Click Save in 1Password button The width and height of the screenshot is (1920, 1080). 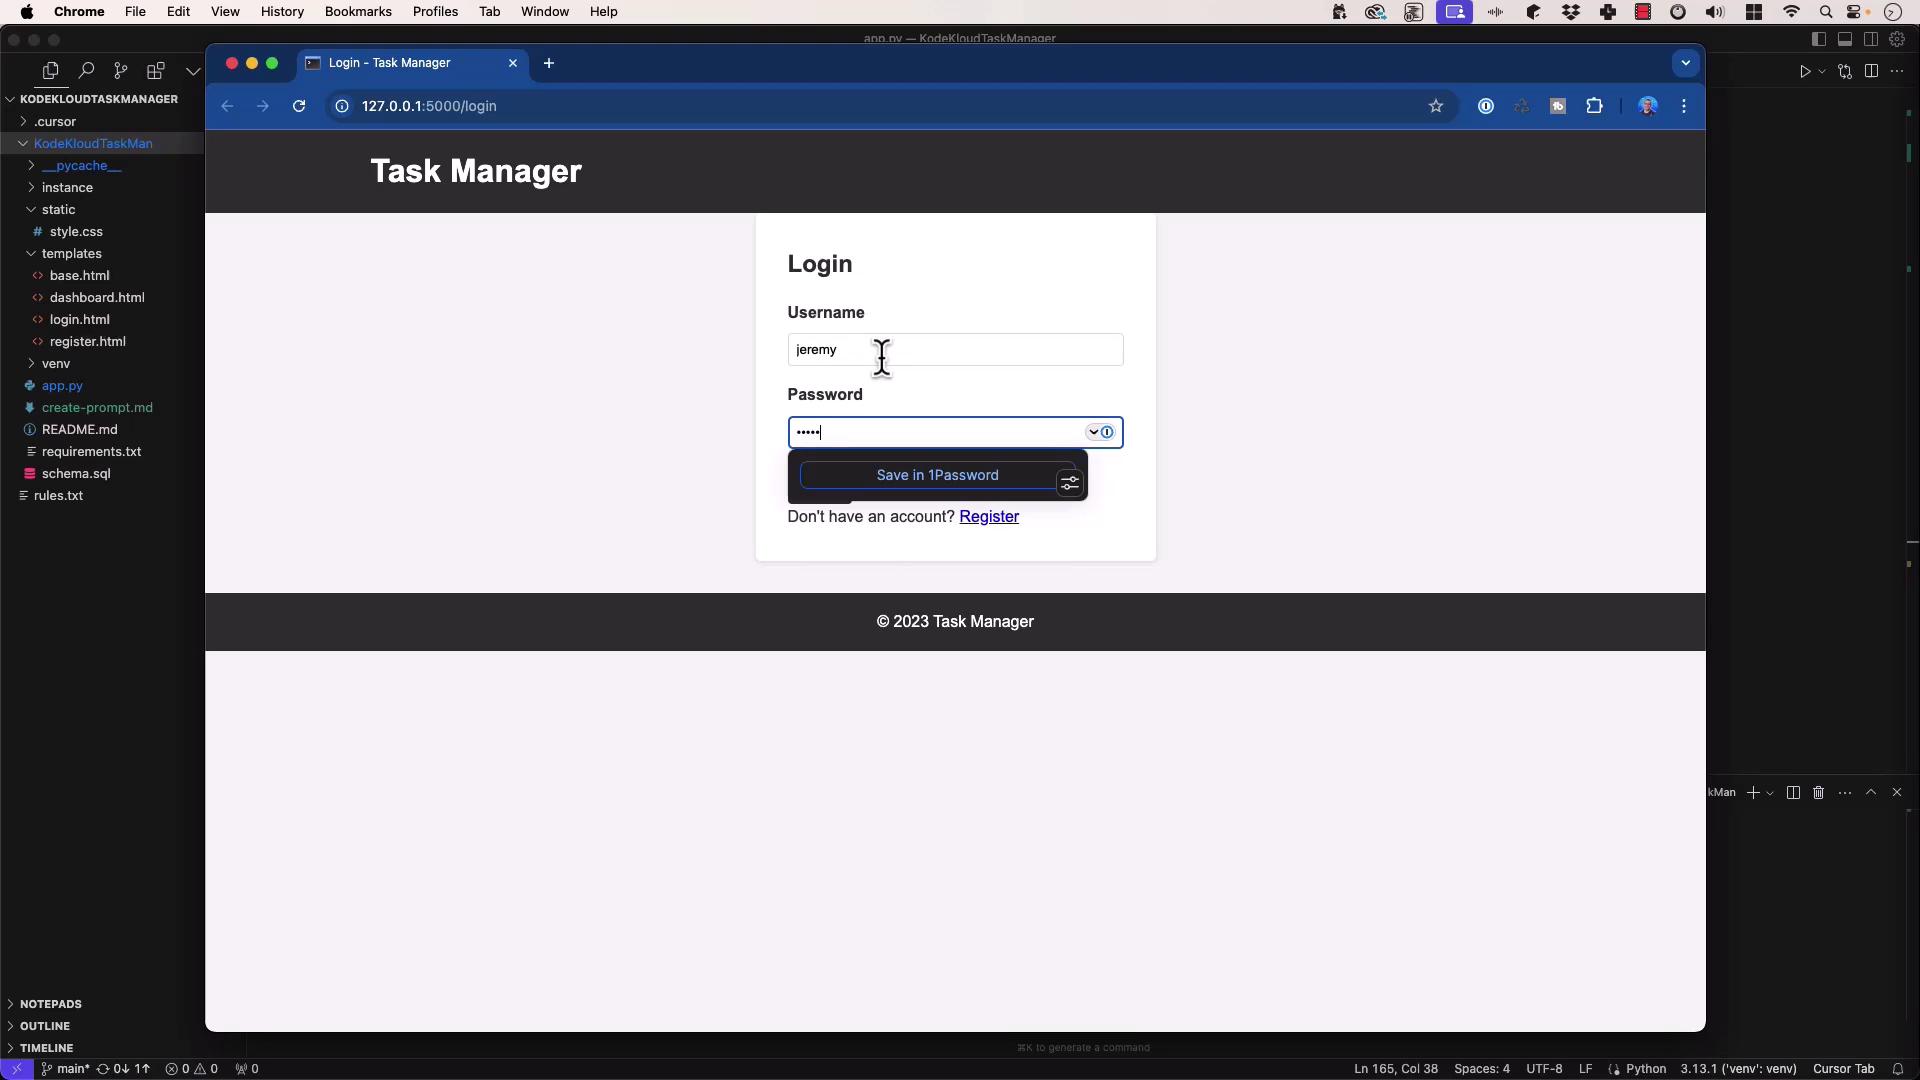pyautogui.click(x=936, y=475)
